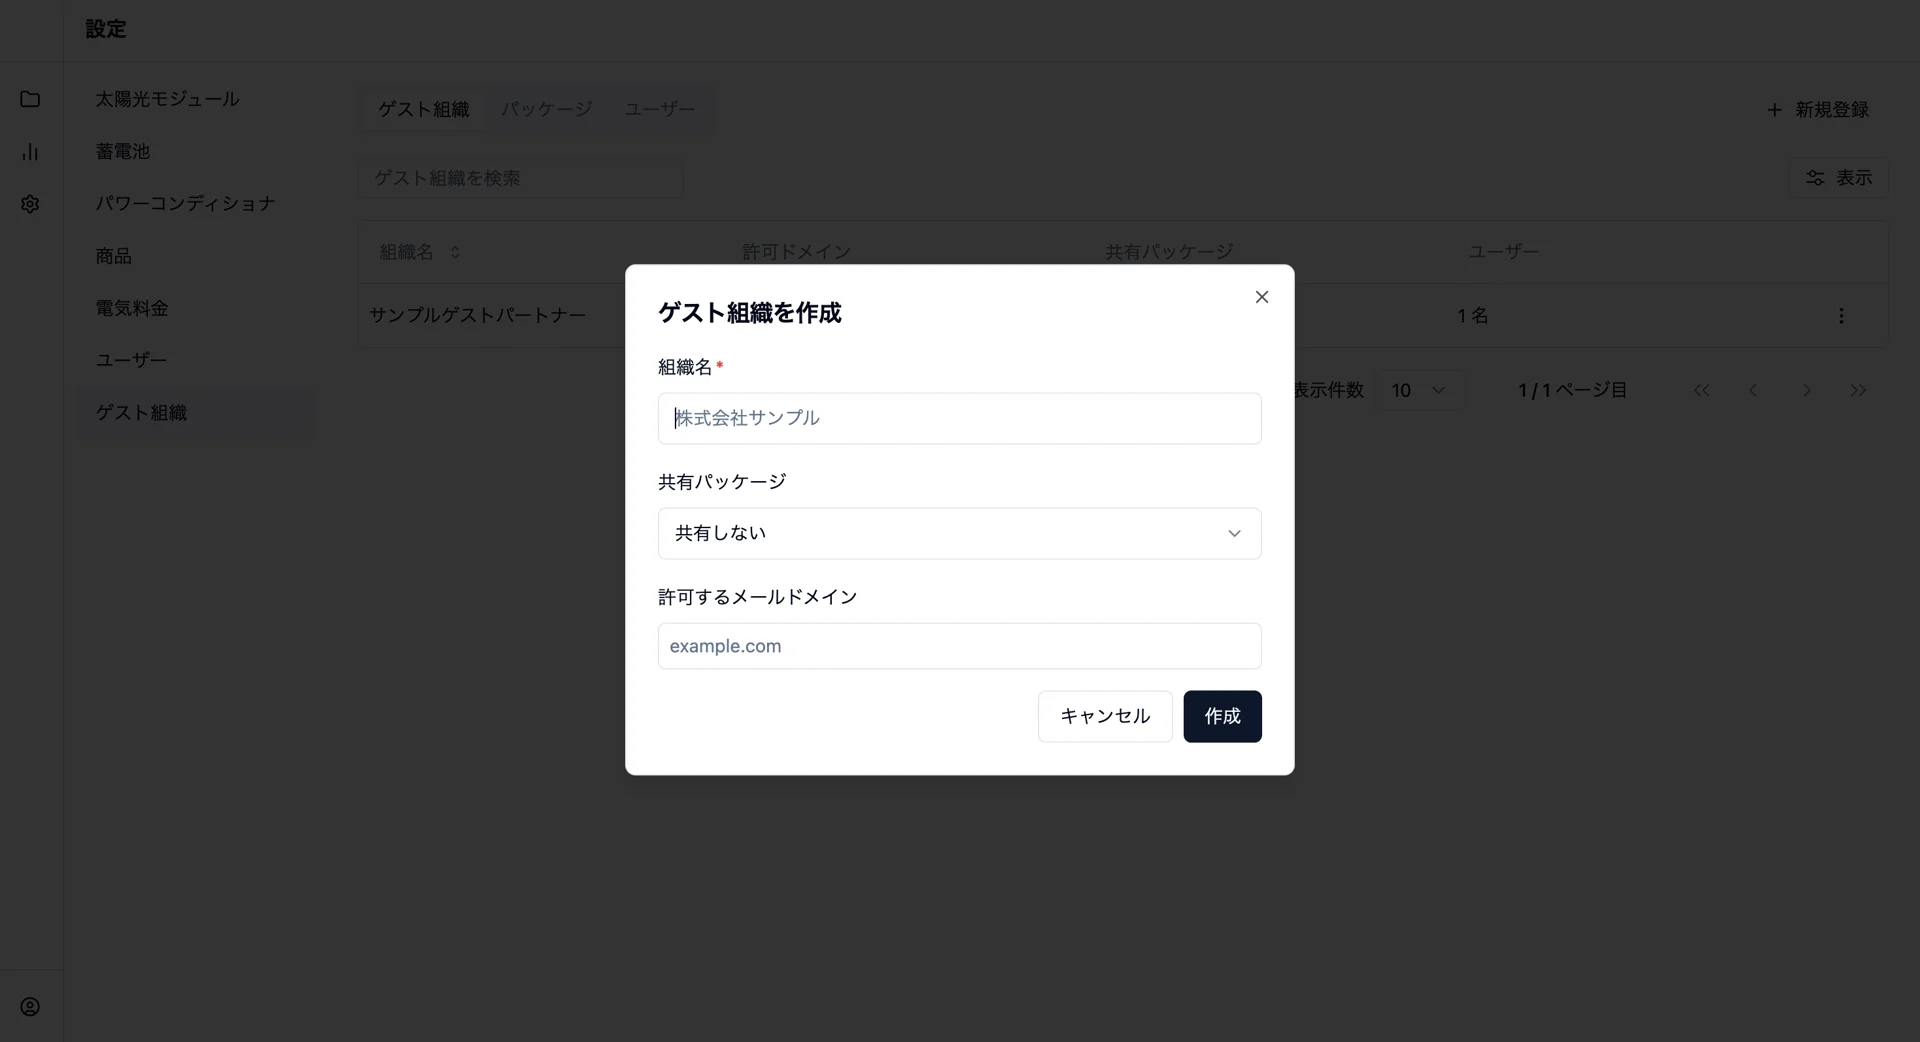
Task: Click the 新規登録 button
Action: 1818,109
